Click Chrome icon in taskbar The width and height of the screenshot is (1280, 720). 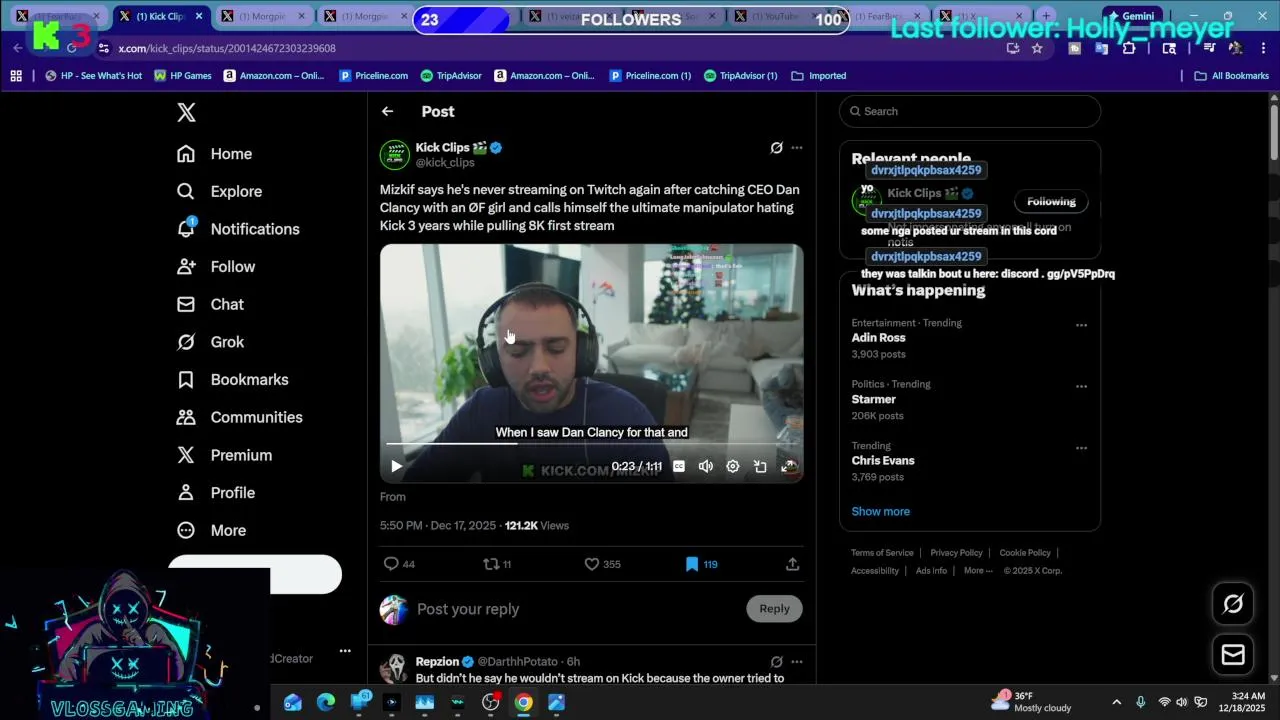click(x=523, y=703)
